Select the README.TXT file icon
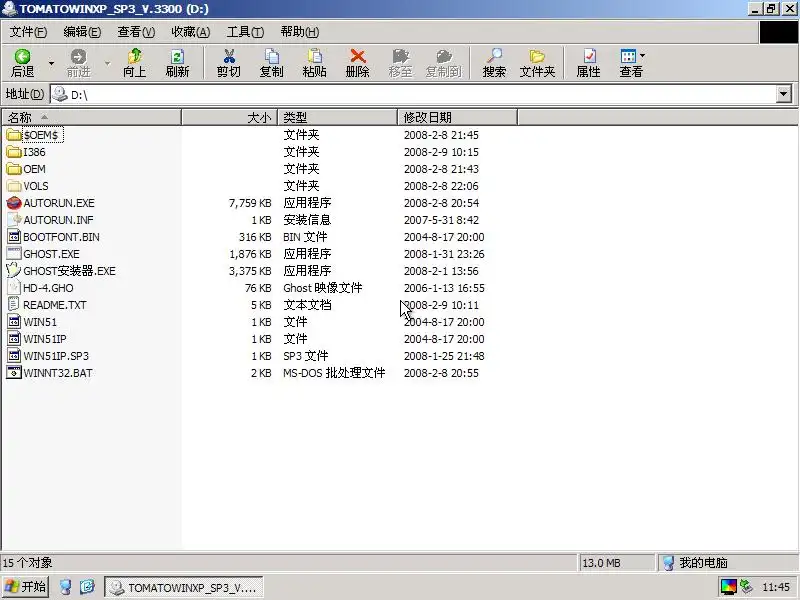Viewport: 800px width, 600px height. pos(14,305)
